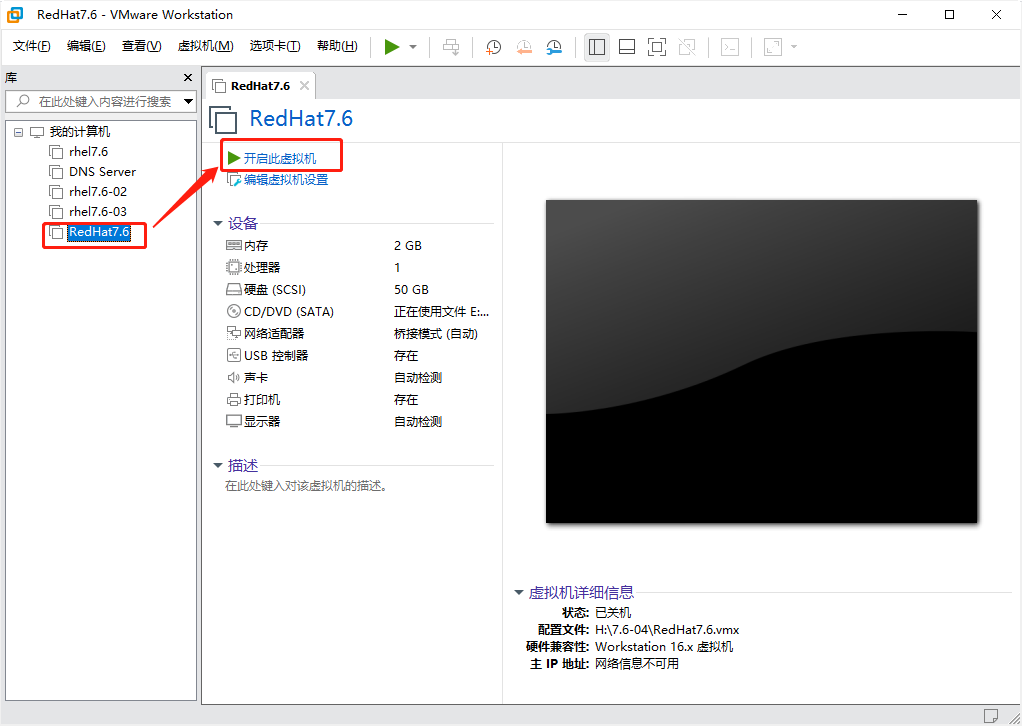Toggle the library sidebar view icon
Viewport: 1022px width, 726px height.
coord(597,47)
